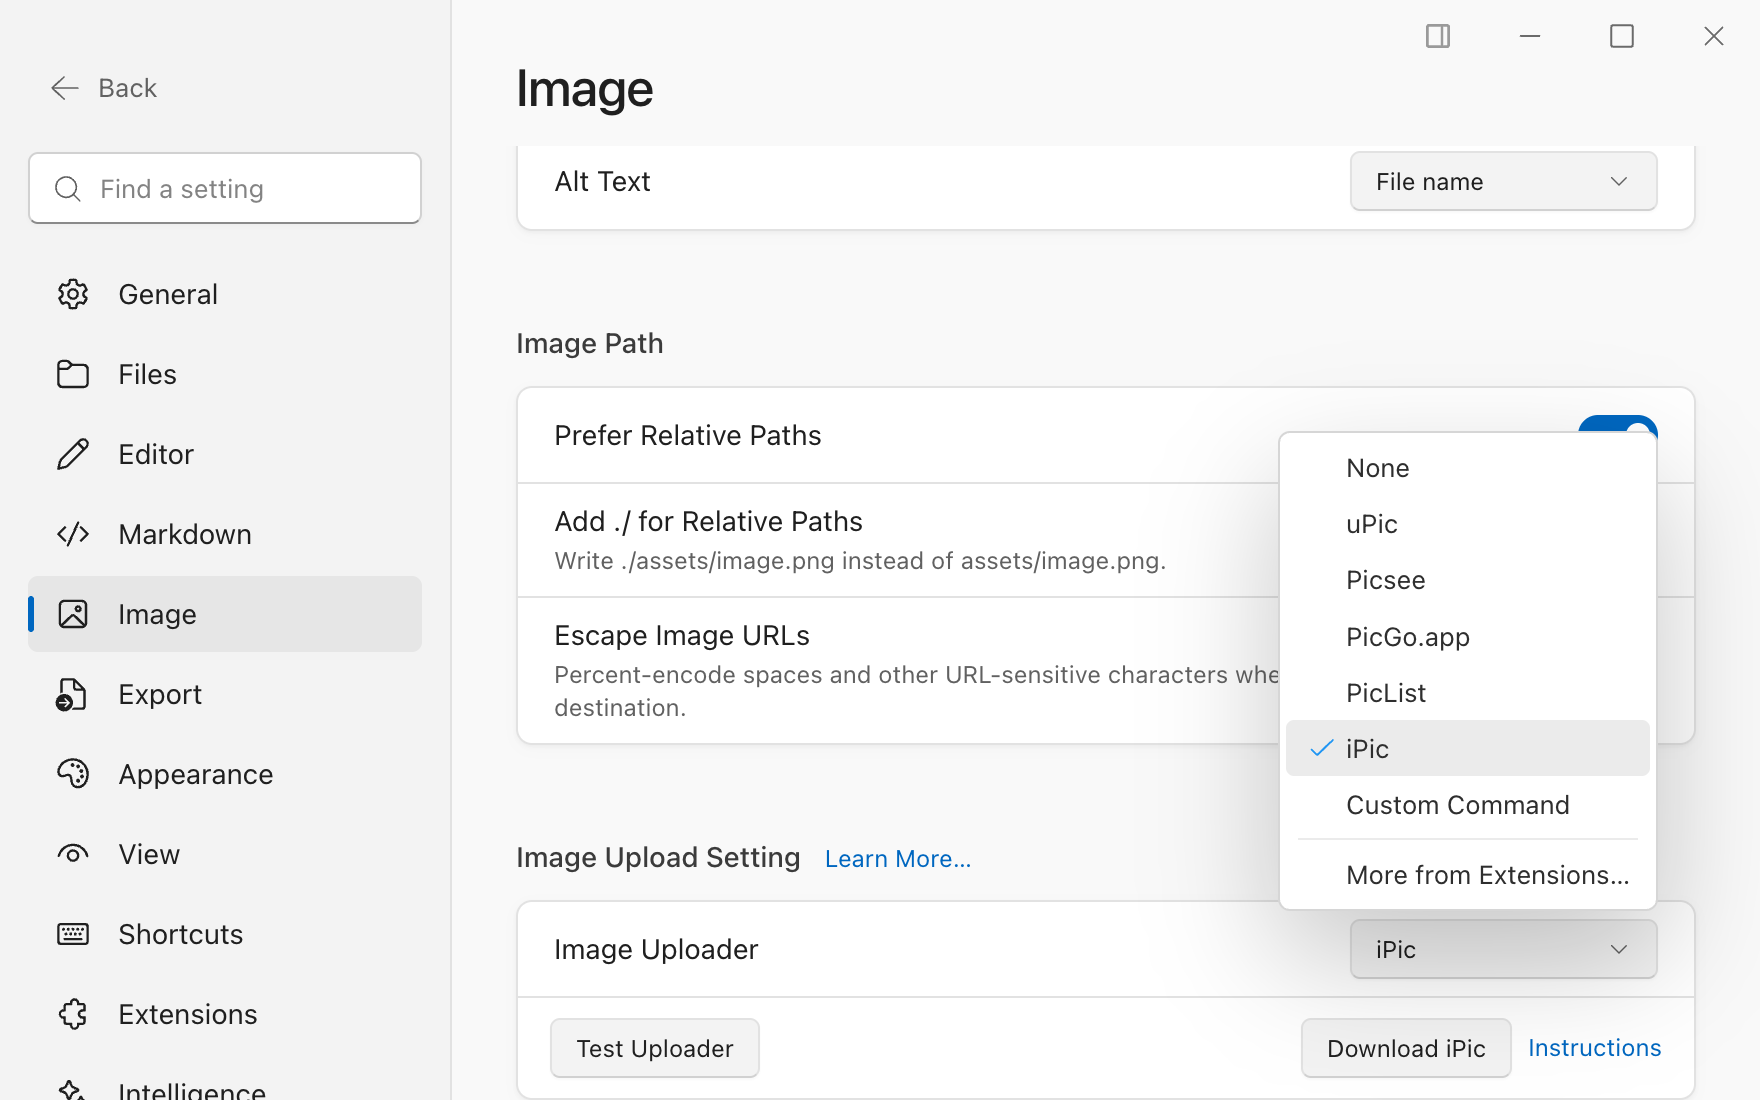Screen dimensions: 1760x1100
Task: Toggle Prefer Relative Paths switch
Action: click(1617, 424)
